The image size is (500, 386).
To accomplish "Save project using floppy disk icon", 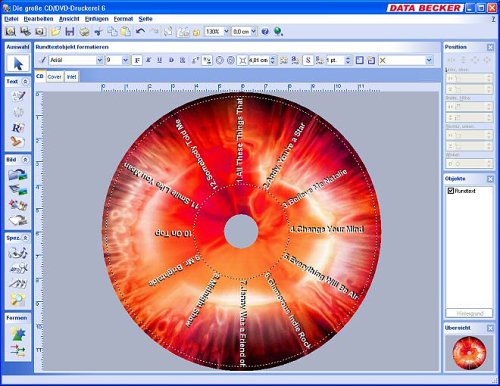I will [x=70, y=32].
